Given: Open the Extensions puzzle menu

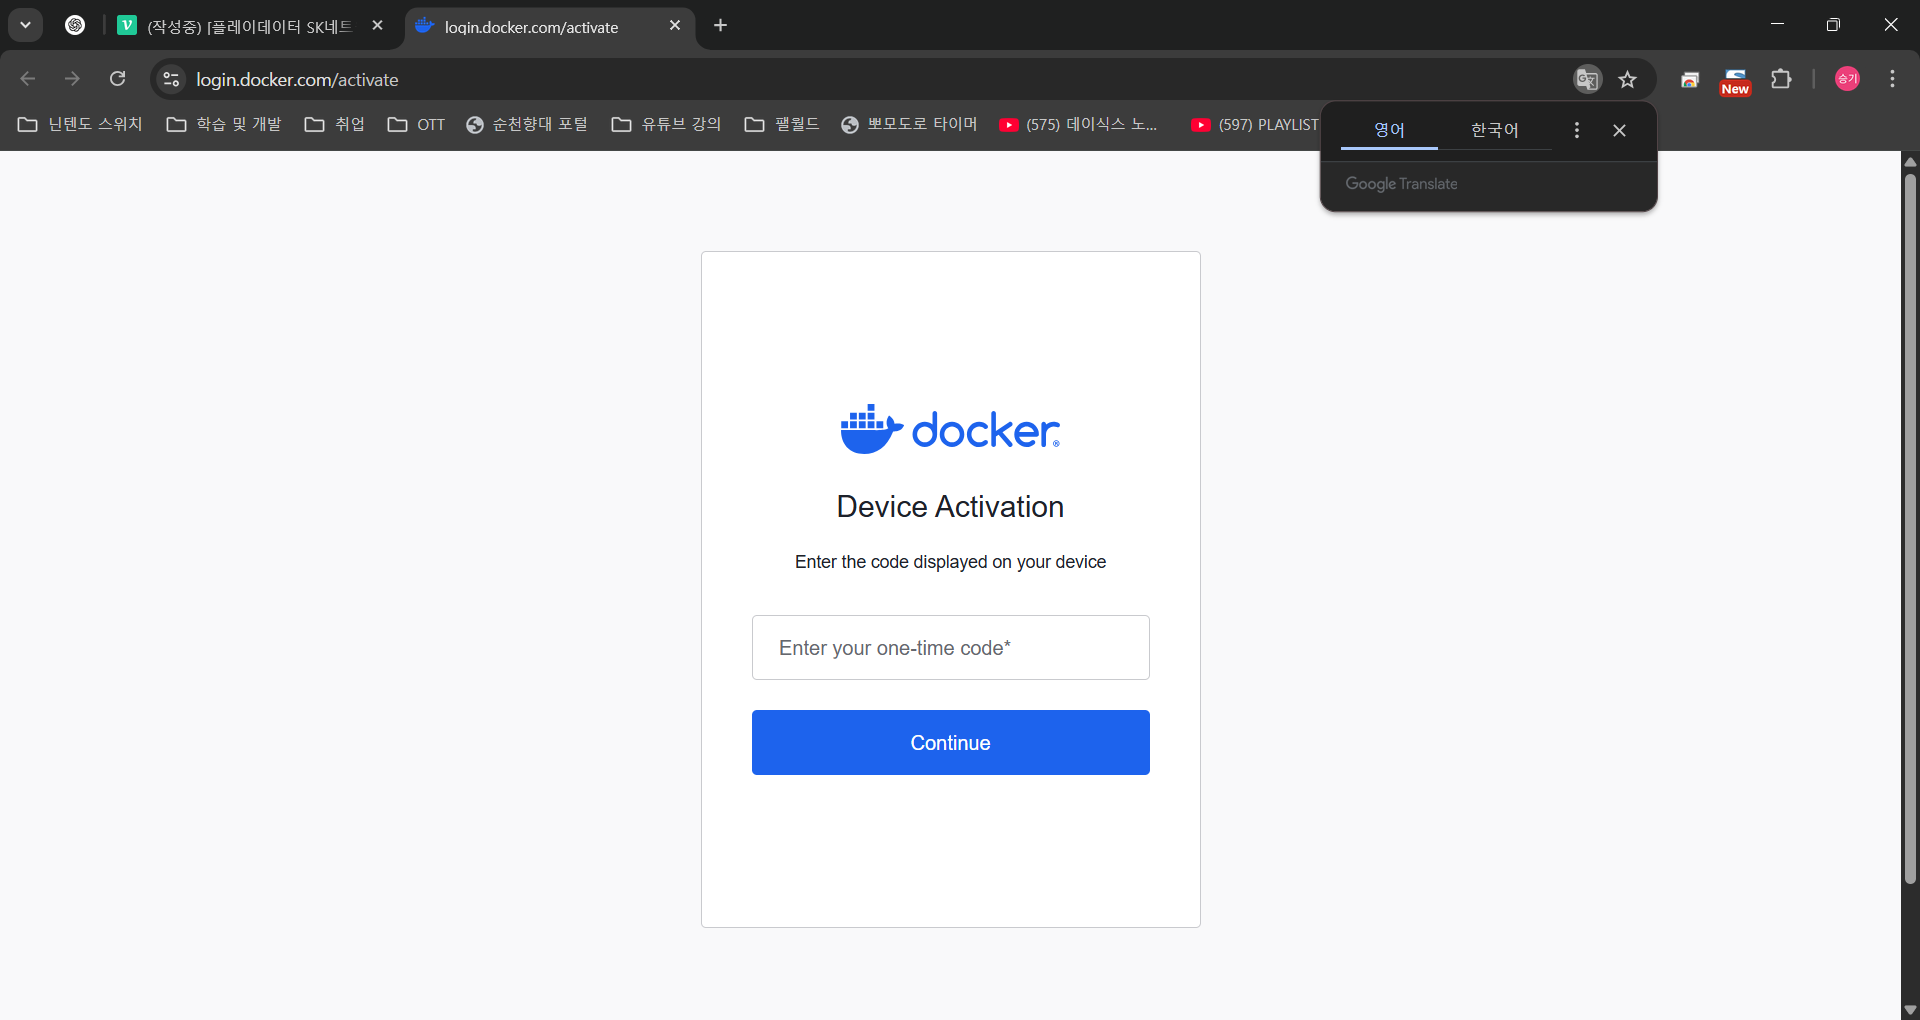Looking at the screenshot, I should click(x=1781, y=79).
